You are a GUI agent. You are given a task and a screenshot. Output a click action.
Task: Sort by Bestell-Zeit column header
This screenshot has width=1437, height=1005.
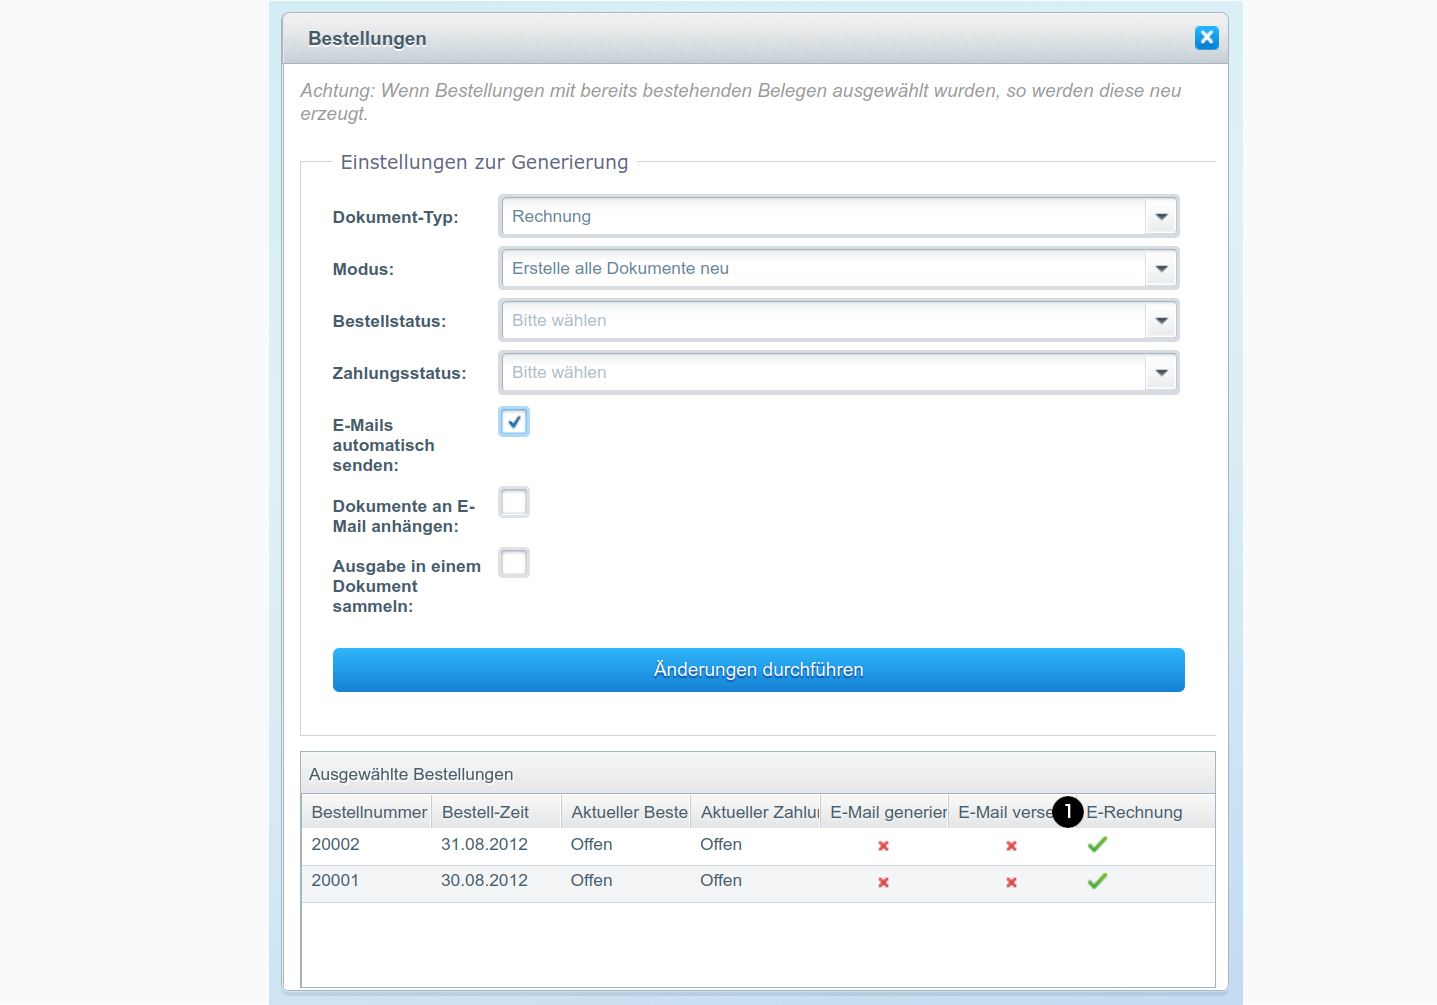tap(486, 812)
